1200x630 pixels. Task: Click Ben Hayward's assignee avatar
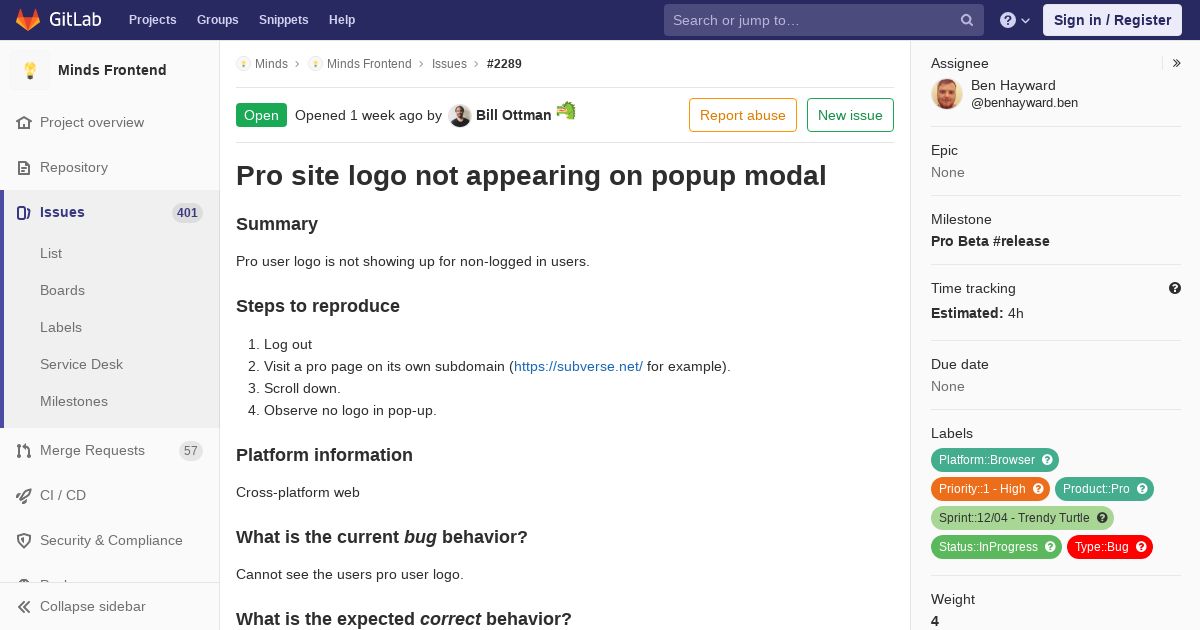click(947, 94)
